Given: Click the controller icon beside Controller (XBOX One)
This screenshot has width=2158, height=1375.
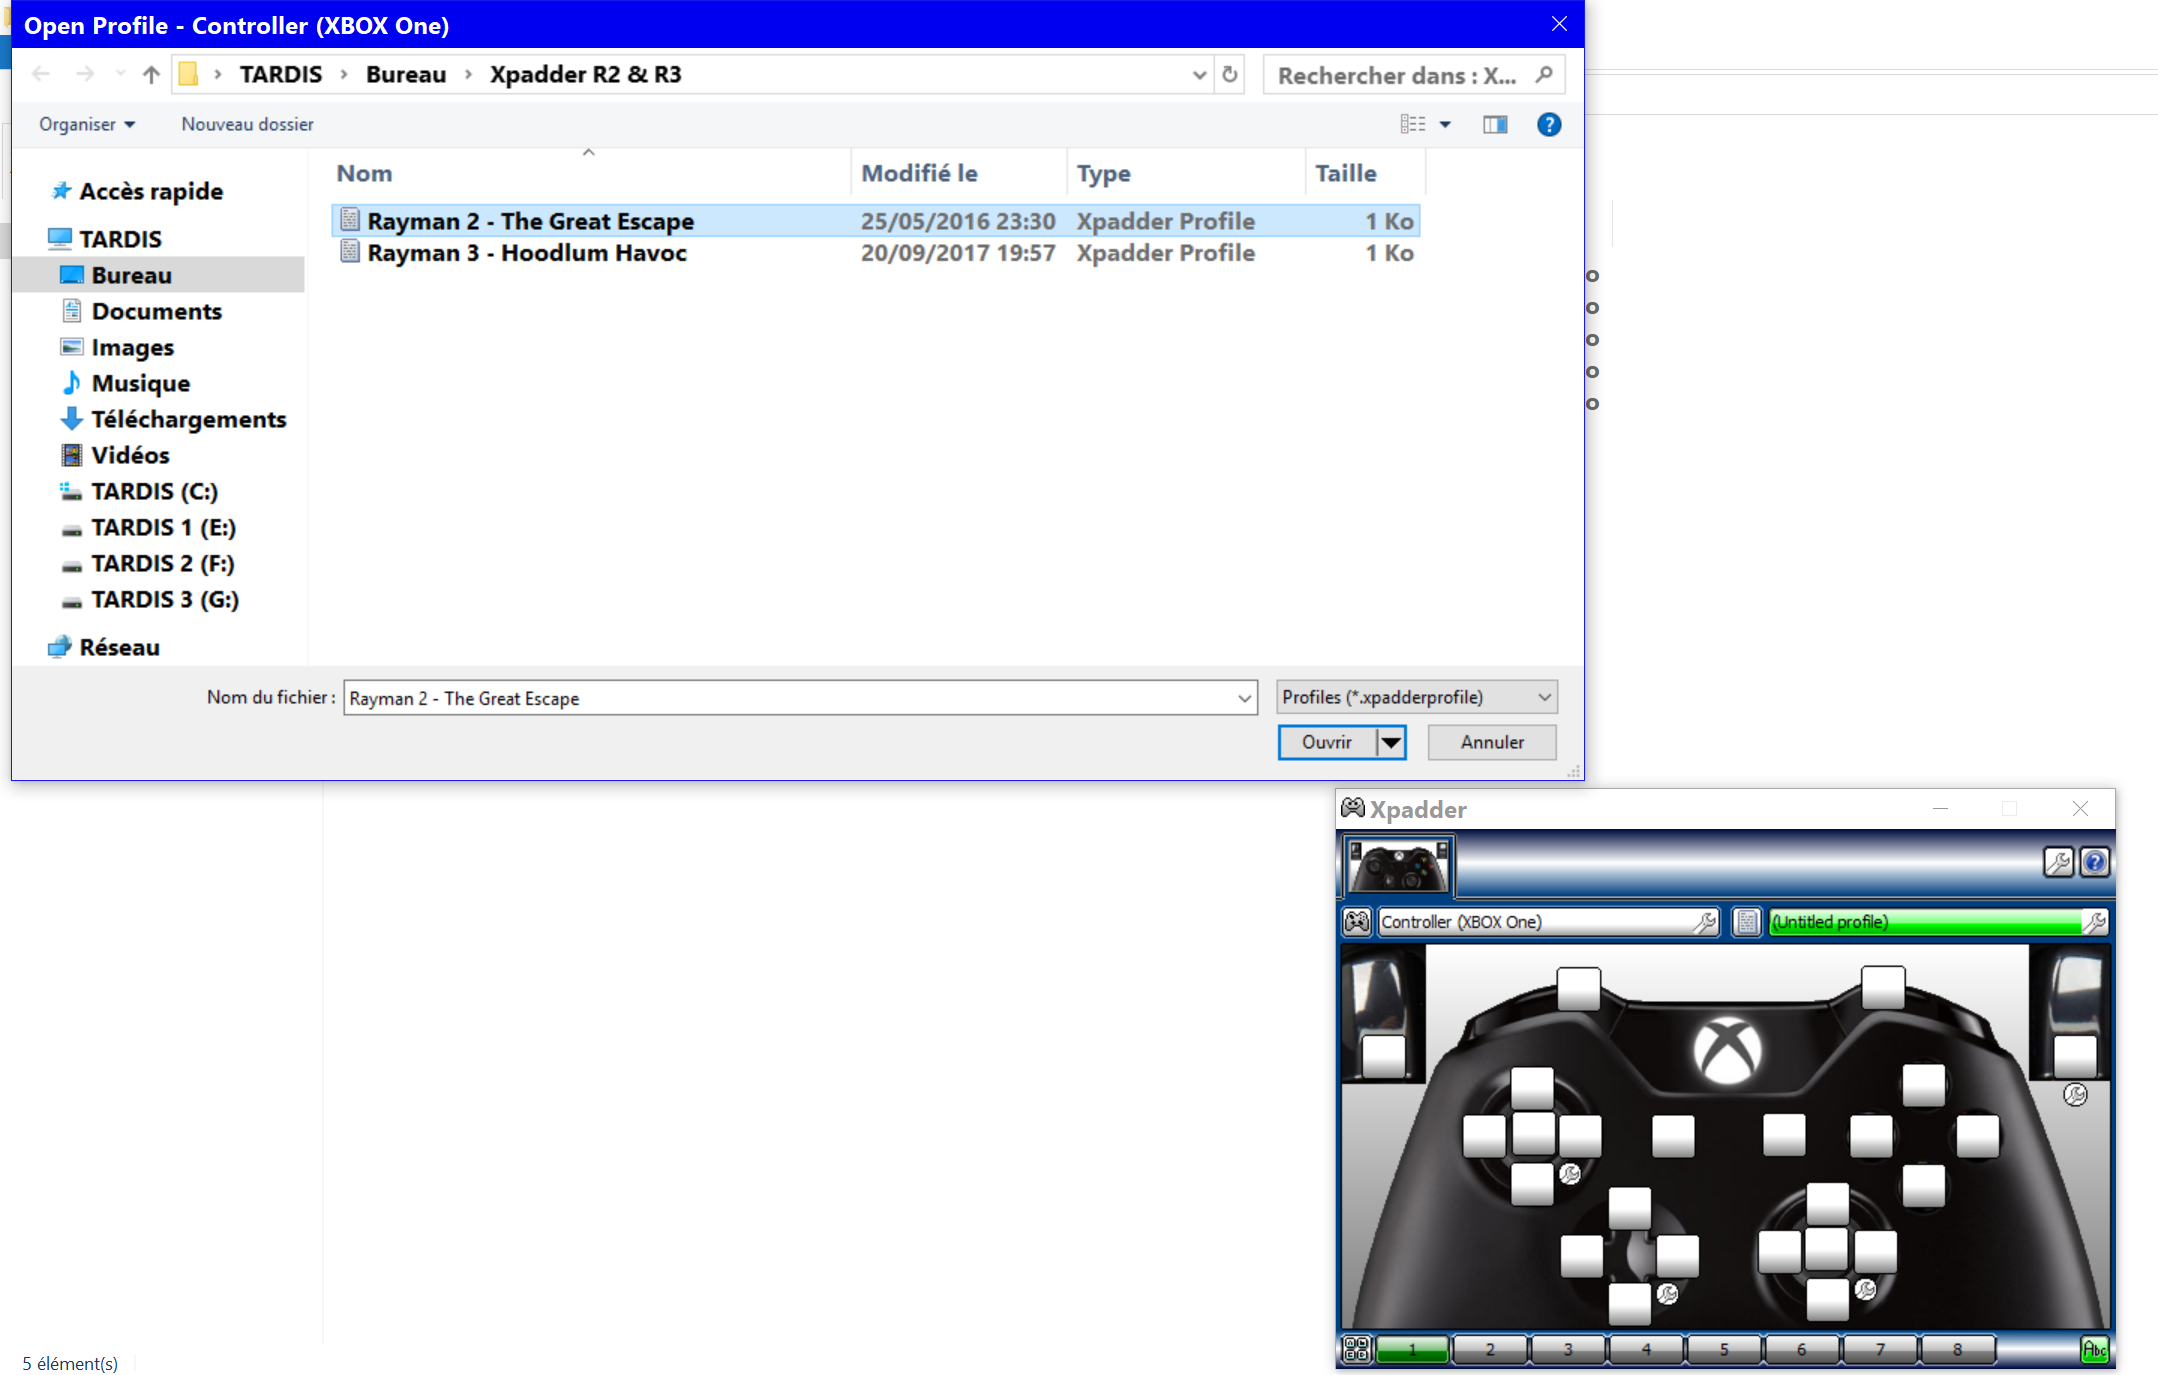Looking at the screenshot, I should tap(1357, 922).
